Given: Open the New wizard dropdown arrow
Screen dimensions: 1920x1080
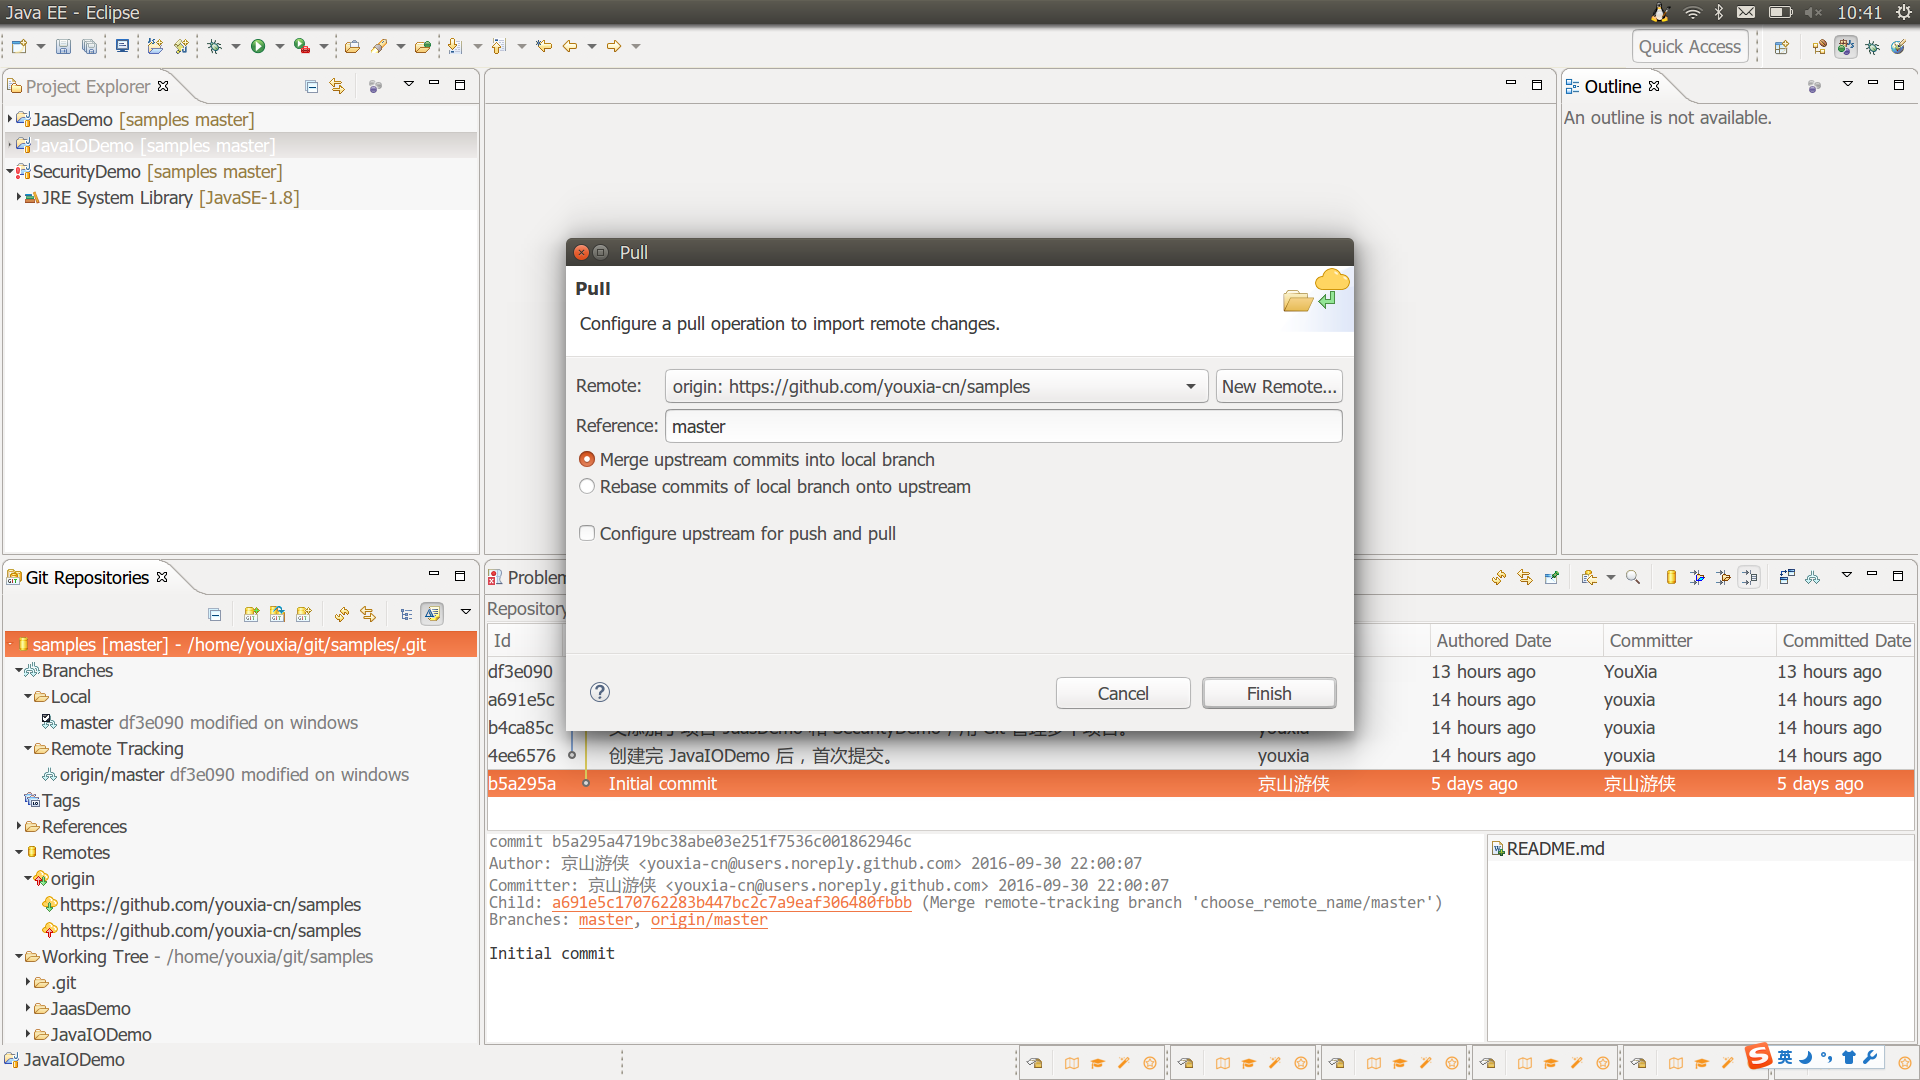Looking at the screenshot, I should click(40, 46).
